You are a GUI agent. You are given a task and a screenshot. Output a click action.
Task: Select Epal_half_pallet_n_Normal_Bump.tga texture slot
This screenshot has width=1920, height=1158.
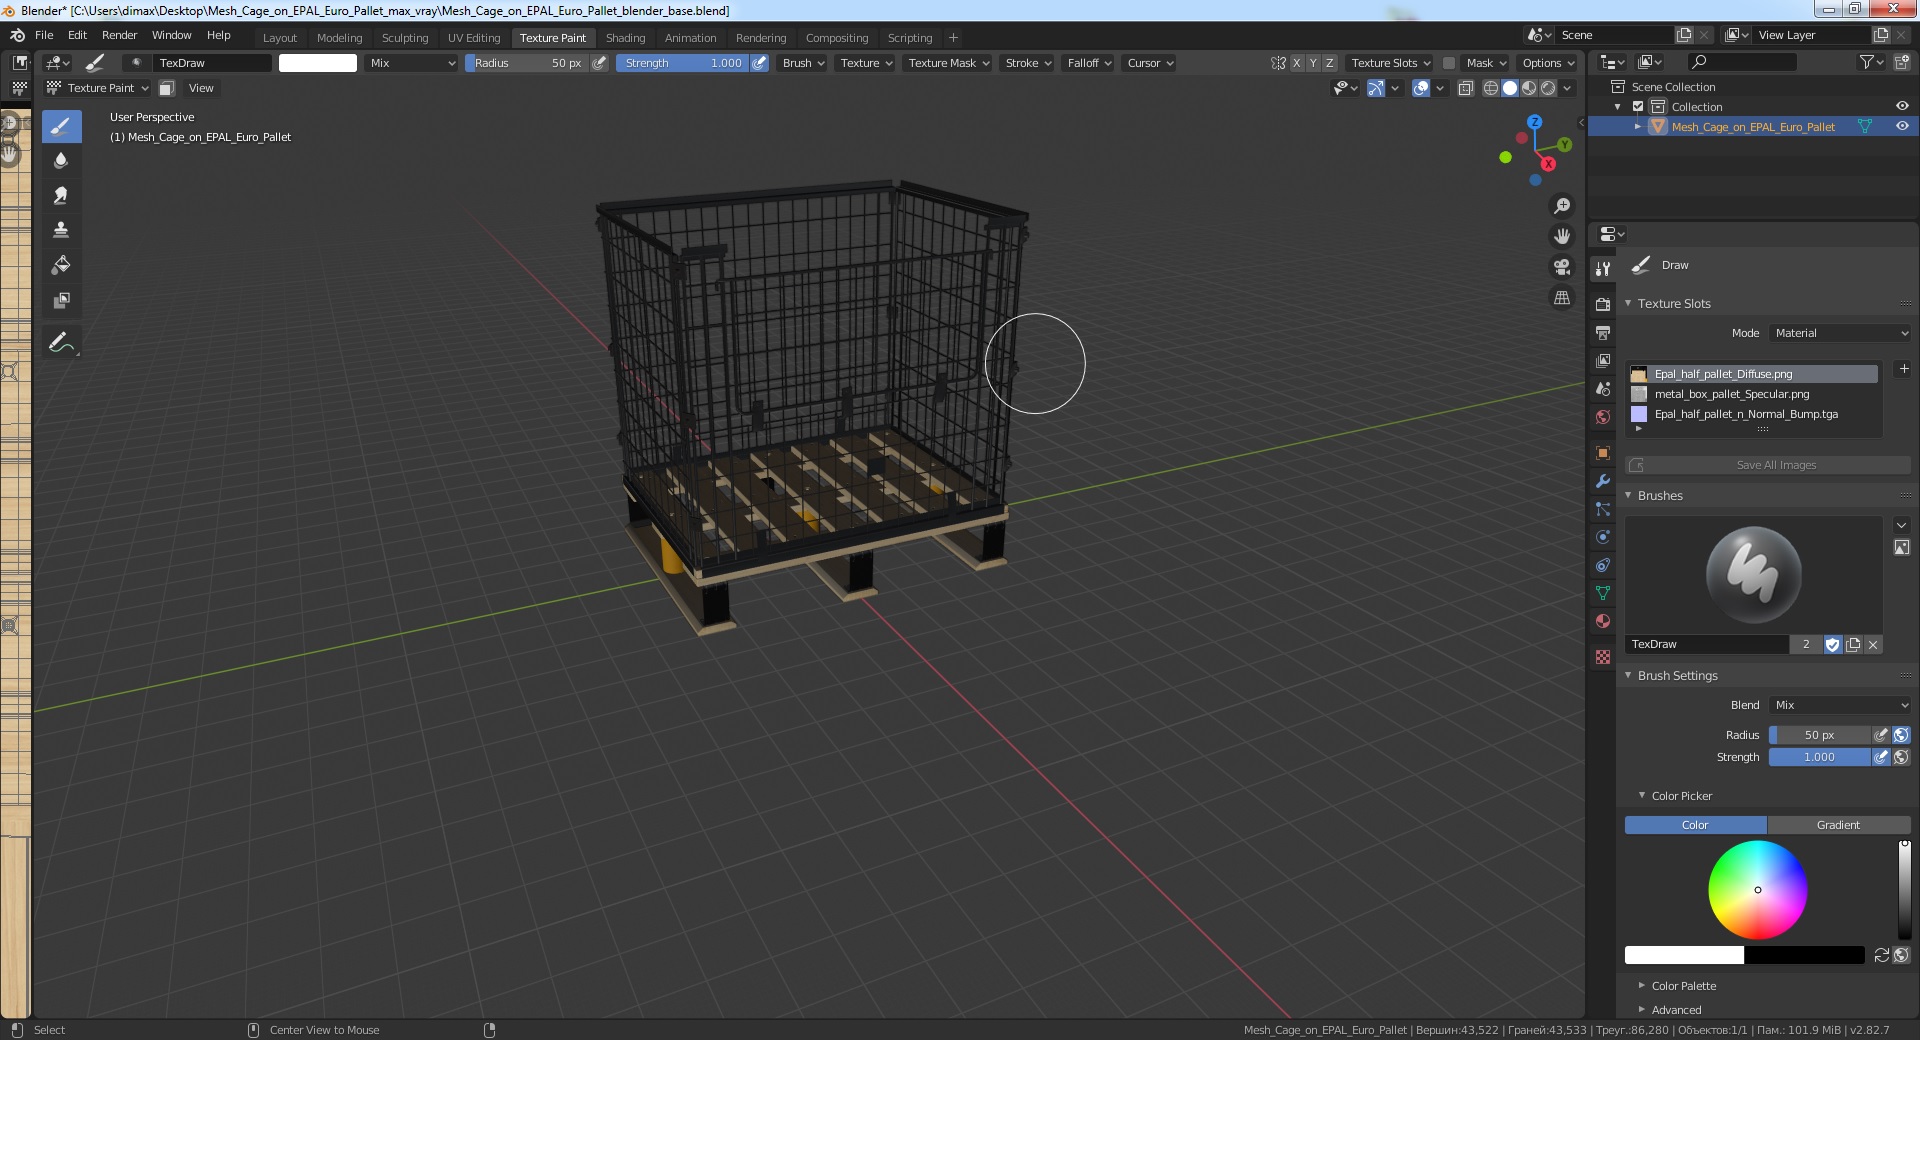(x=1752, y=414)
